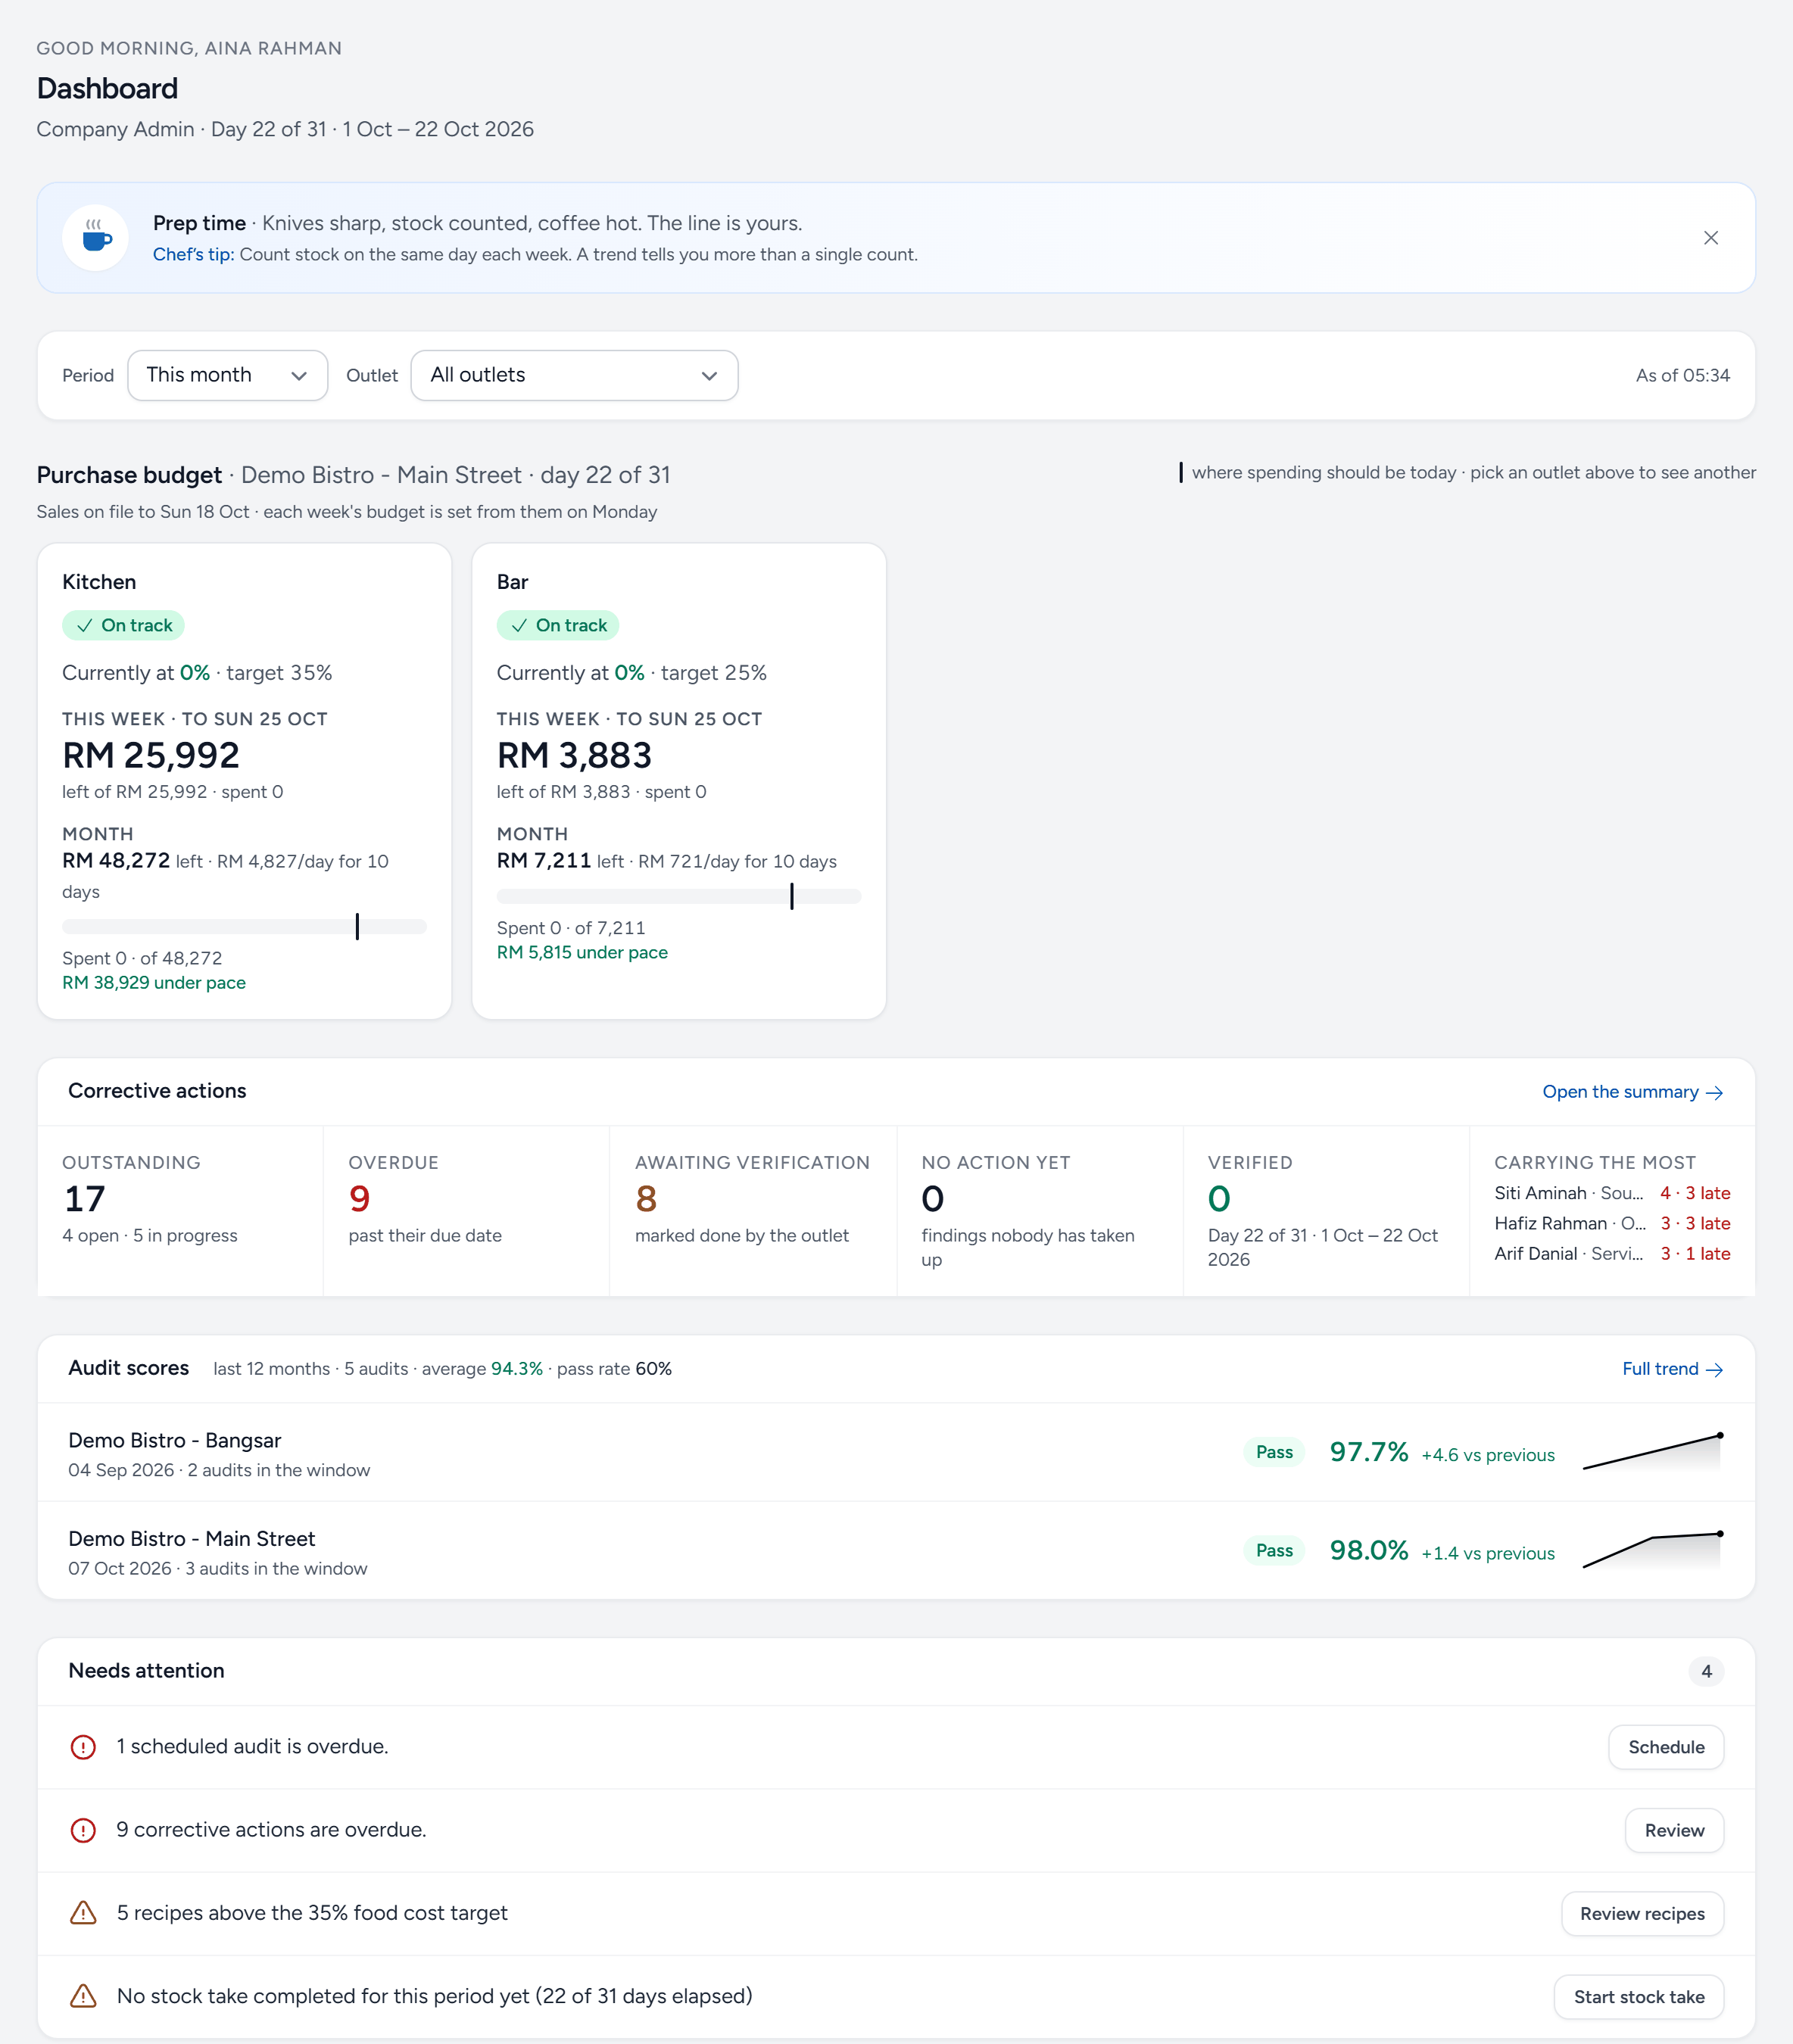This screenshot has height=2044, width=1793.
Task: Click Bar weekly amount RM 3,883
Action: point(574,755)
